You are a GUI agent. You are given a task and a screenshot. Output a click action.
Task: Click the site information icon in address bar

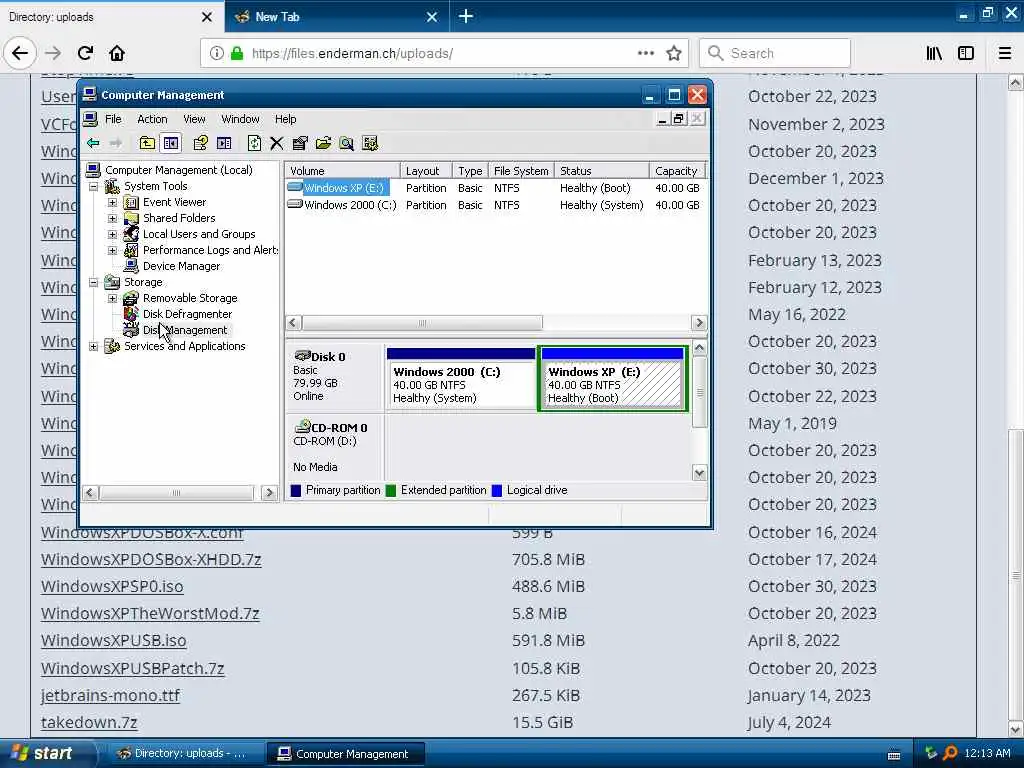pos(217,53)
